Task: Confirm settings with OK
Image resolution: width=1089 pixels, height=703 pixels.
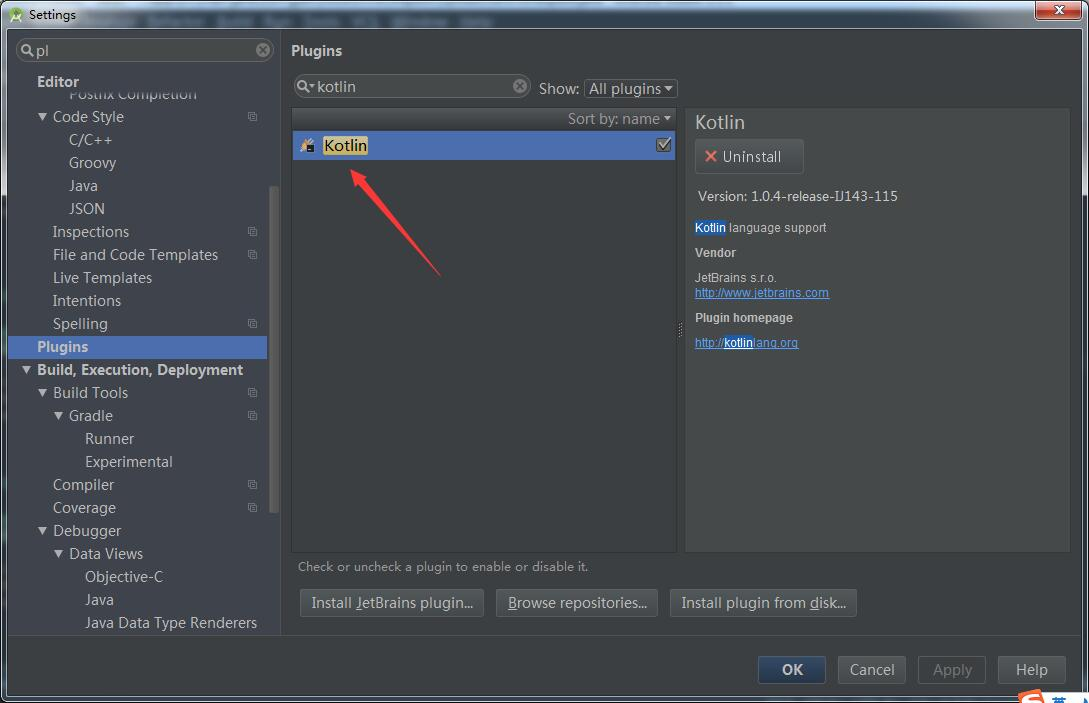Action: click(792, 669)
